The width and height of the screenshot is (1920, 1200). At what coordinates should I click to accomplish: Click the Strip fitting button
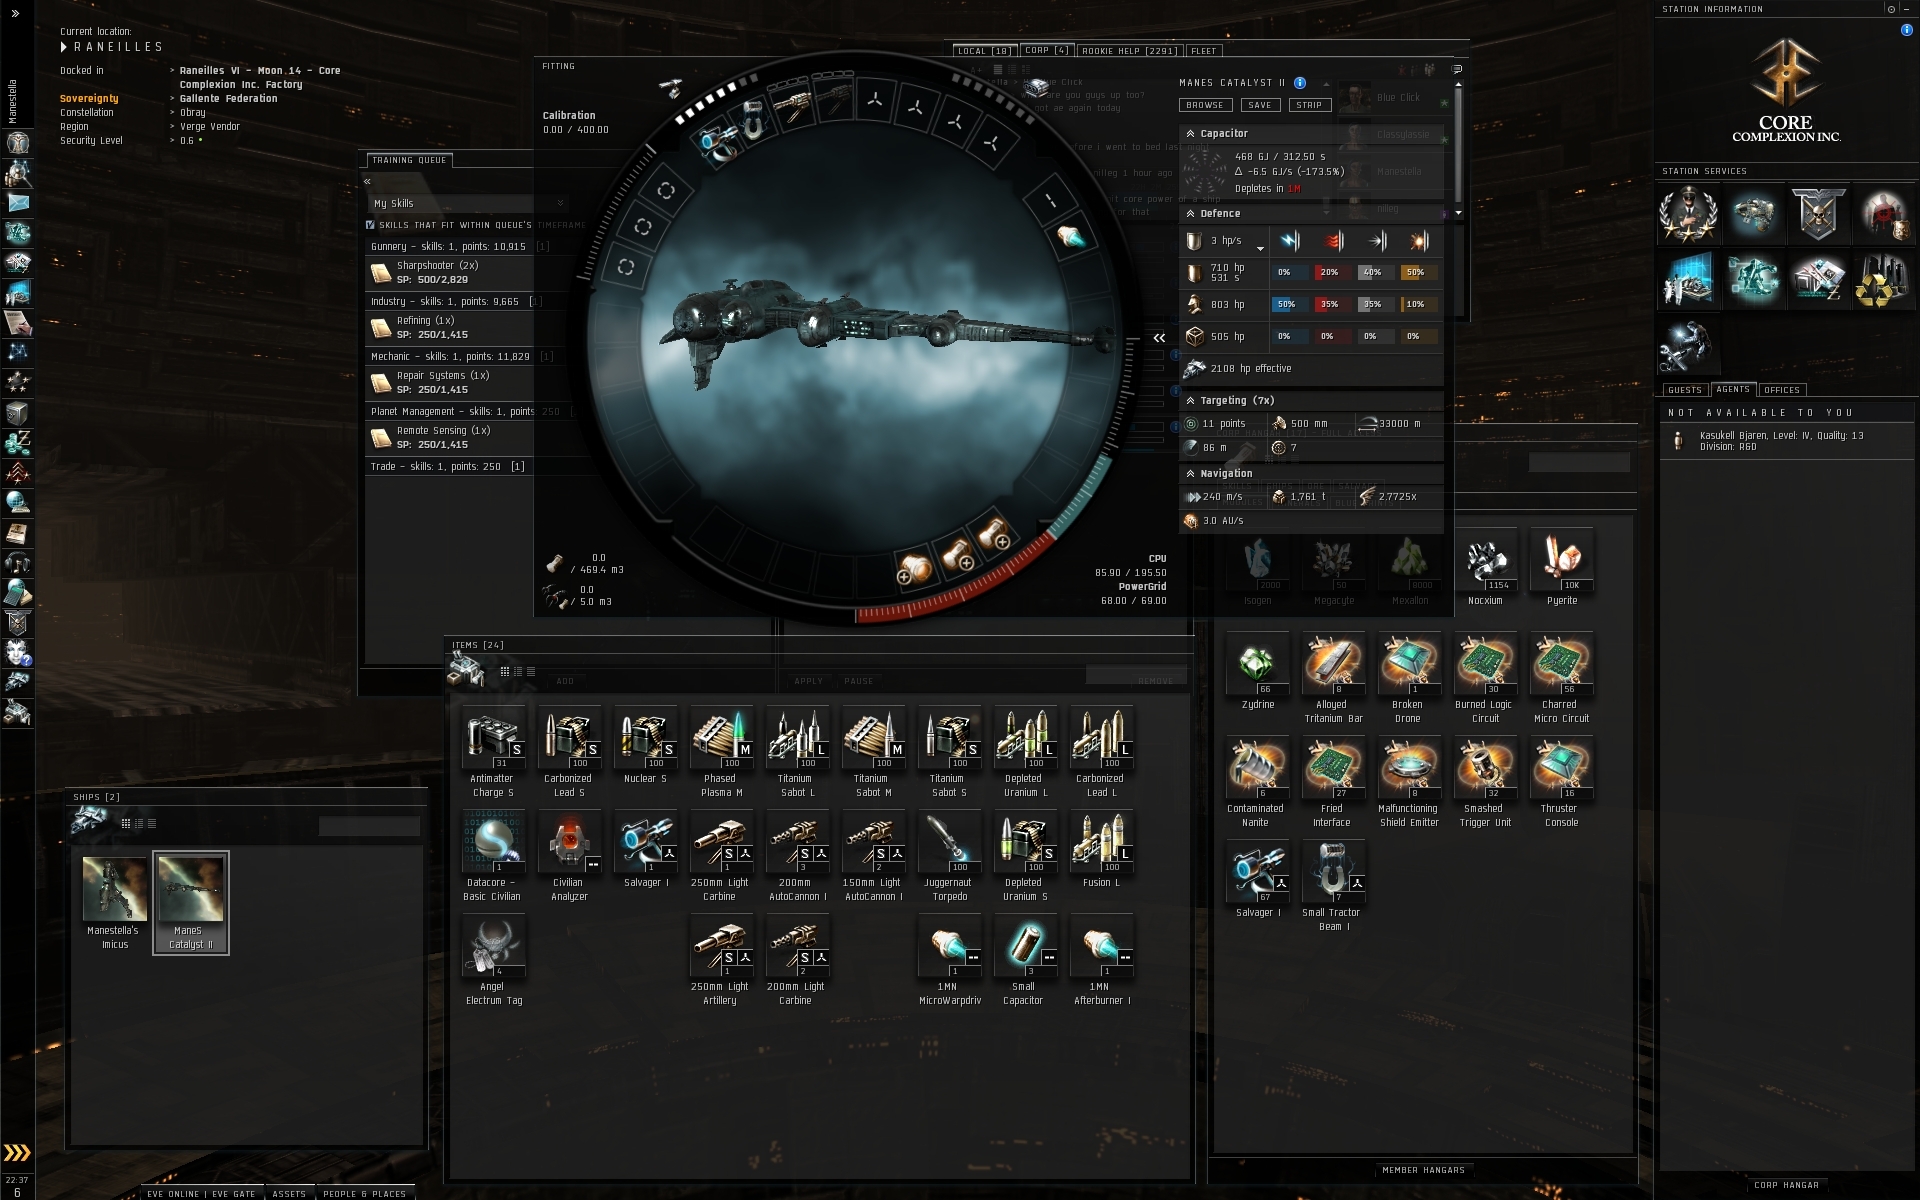point(1309,105)
